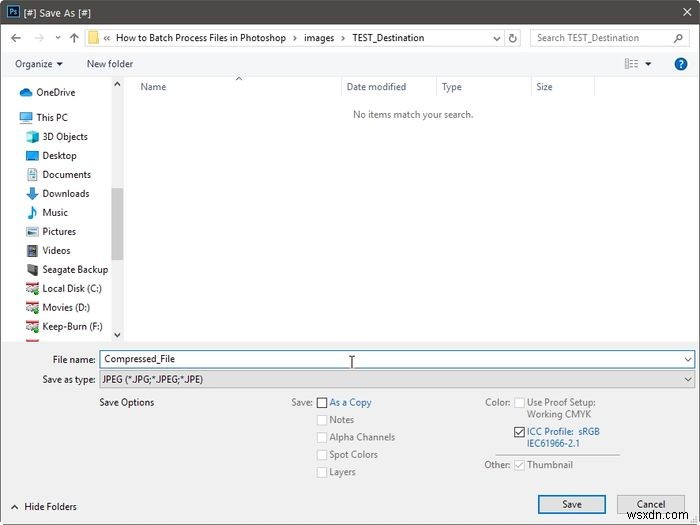This screenshot has height=525, width=700.
Task: Select OneDrive in the sidebar
Action: [x=48, y=92]
